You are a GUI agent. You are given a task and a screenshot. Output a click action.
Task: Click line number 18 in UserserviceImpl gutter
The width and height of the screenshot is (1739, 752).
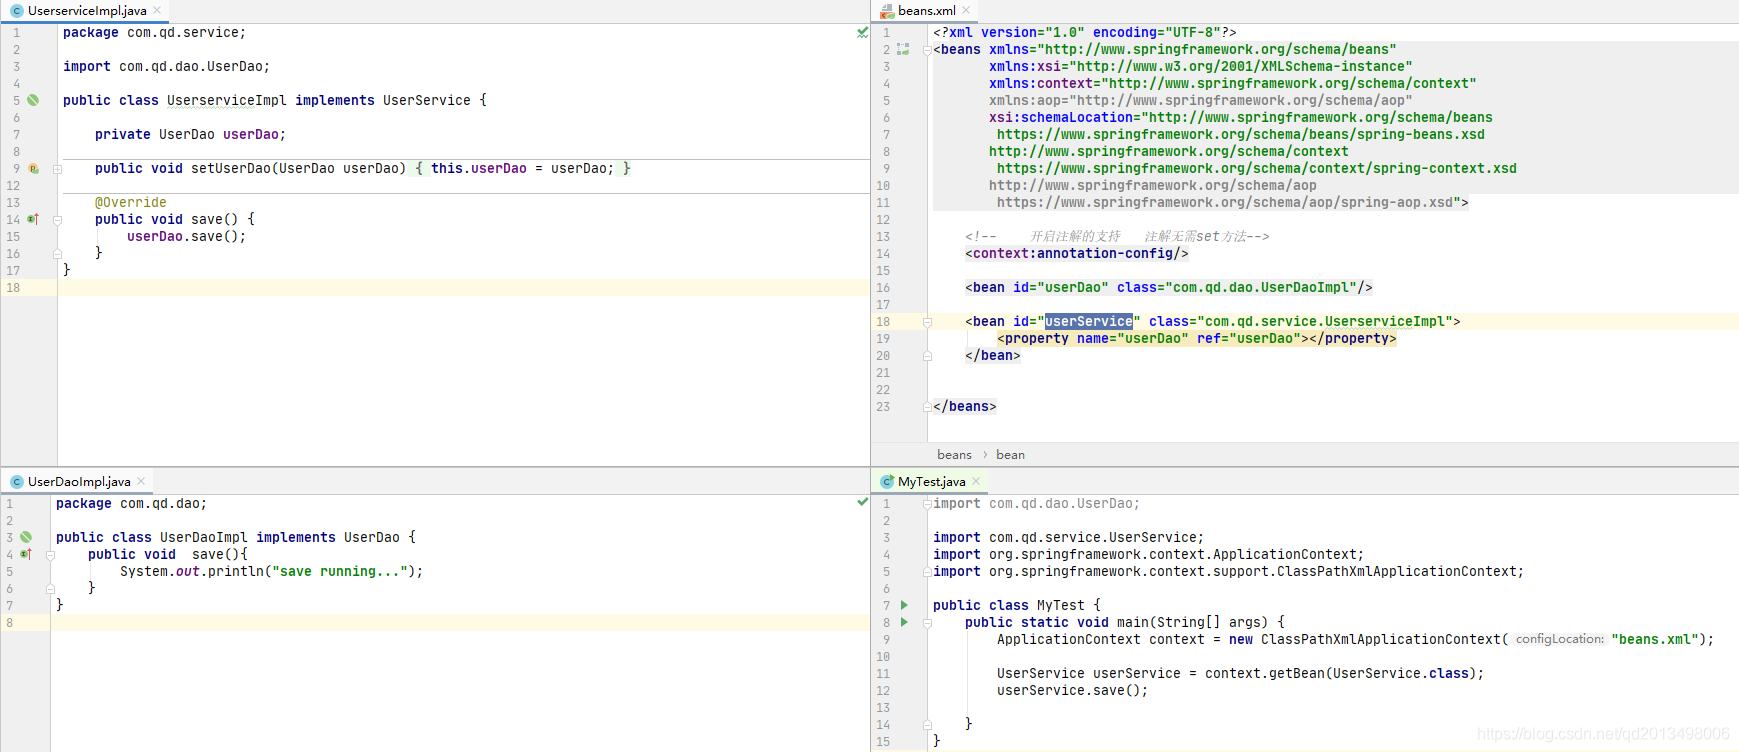tap(13, 287)
